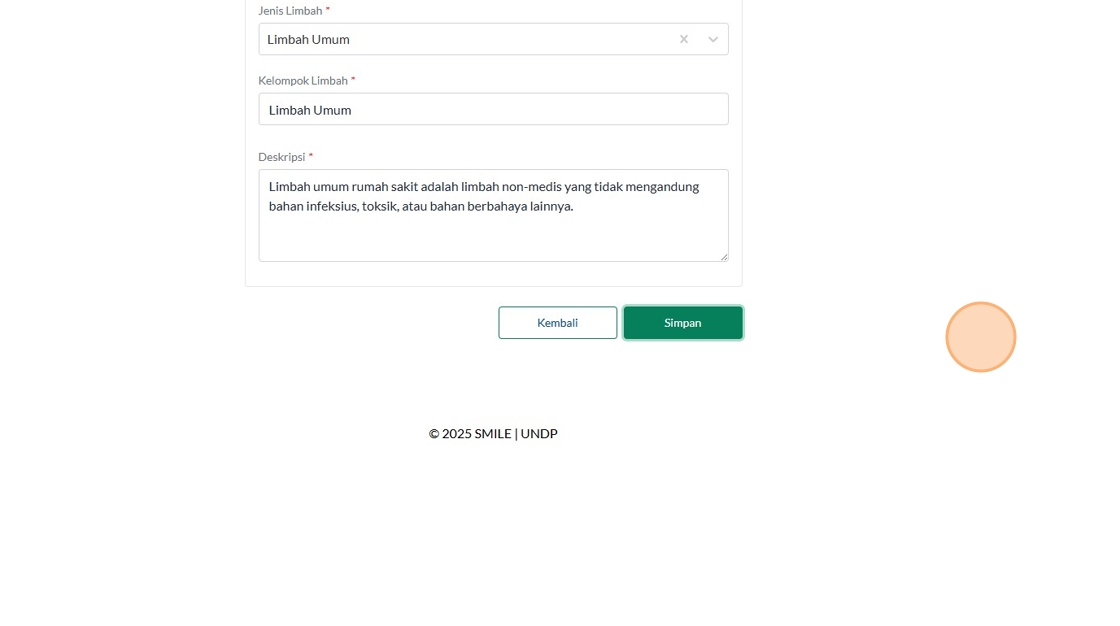This screenshot has width=1120, height=626.
Task: Click the Deskripsi field label
Action: point(281,157)
